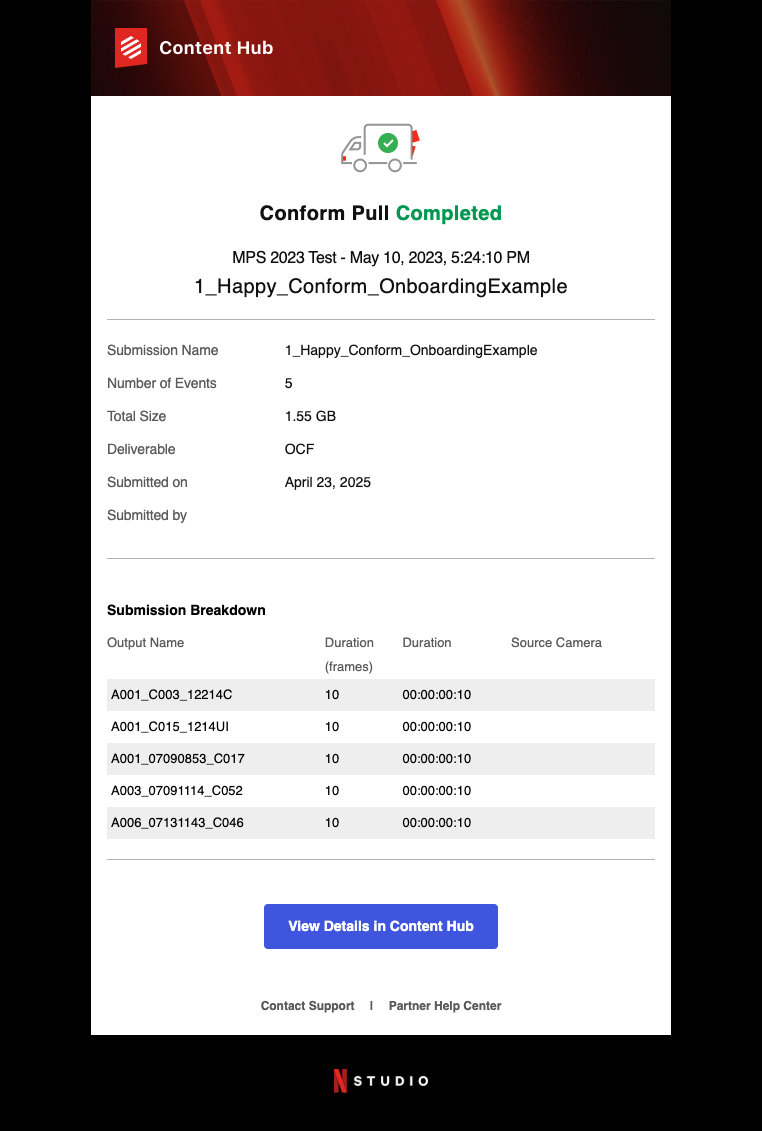Select the A003_07091114_C052 output row
This screenshot has height=1131, width=762.
click(x=381, y=791)
